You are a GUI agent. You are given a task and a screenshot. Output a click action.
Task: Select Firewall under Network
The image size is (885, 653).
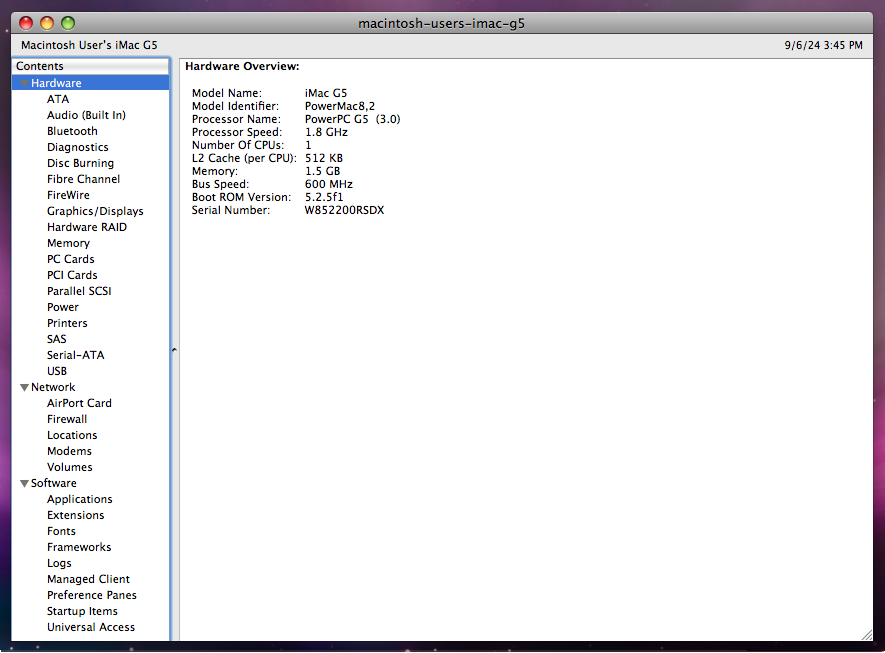tap(67, 419)
